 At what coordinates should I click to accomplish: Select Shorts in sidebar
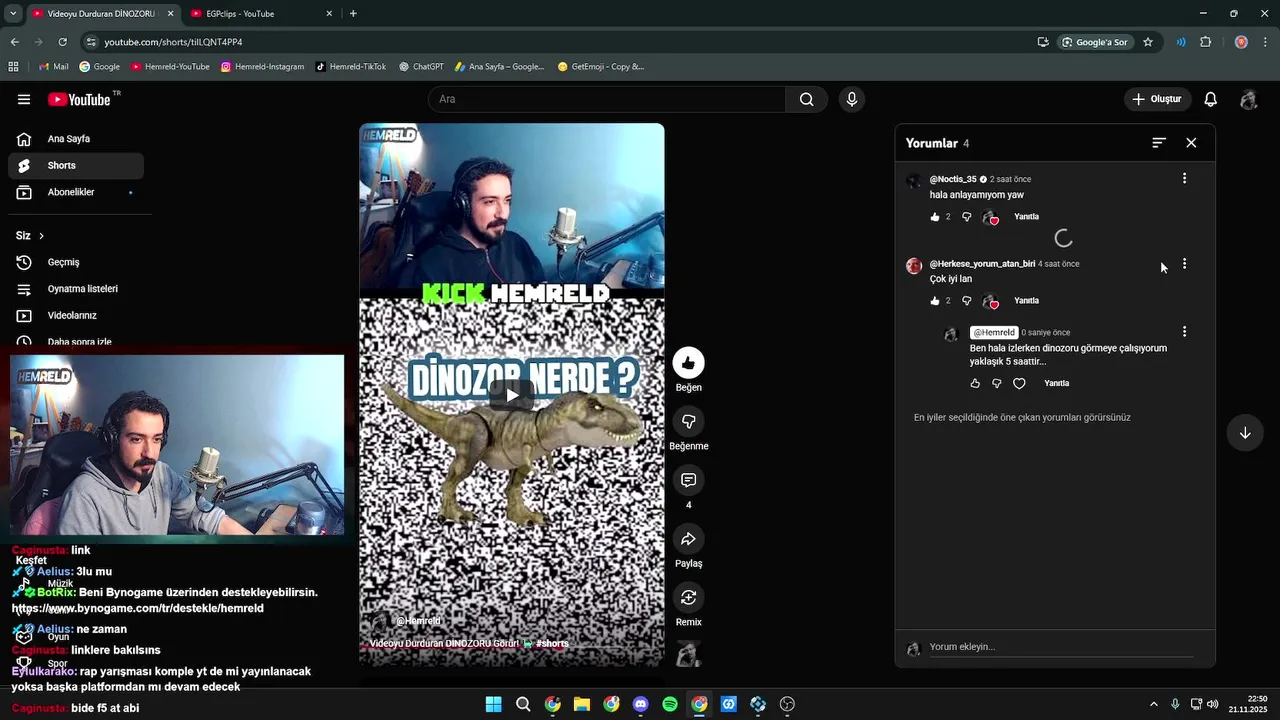click(76, 166)
